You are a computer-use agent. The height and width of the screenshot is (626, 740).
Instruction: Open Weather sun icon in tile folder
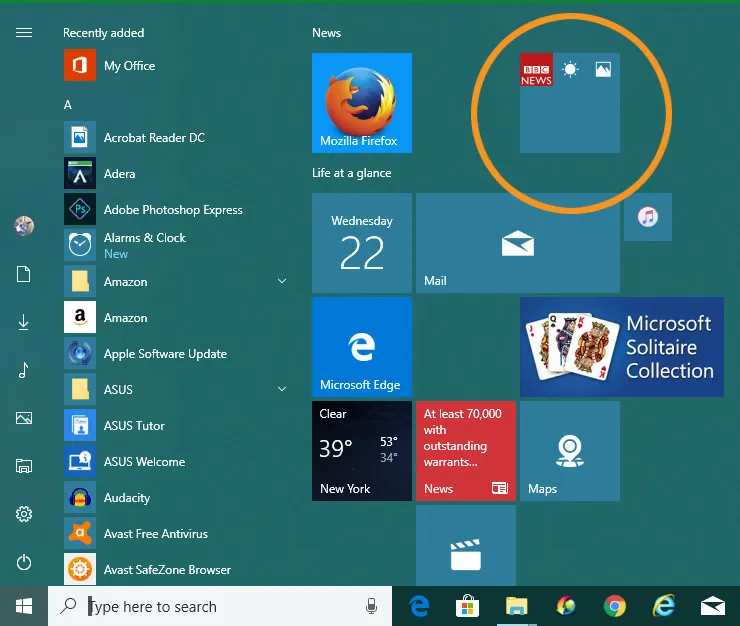(570, 69)
